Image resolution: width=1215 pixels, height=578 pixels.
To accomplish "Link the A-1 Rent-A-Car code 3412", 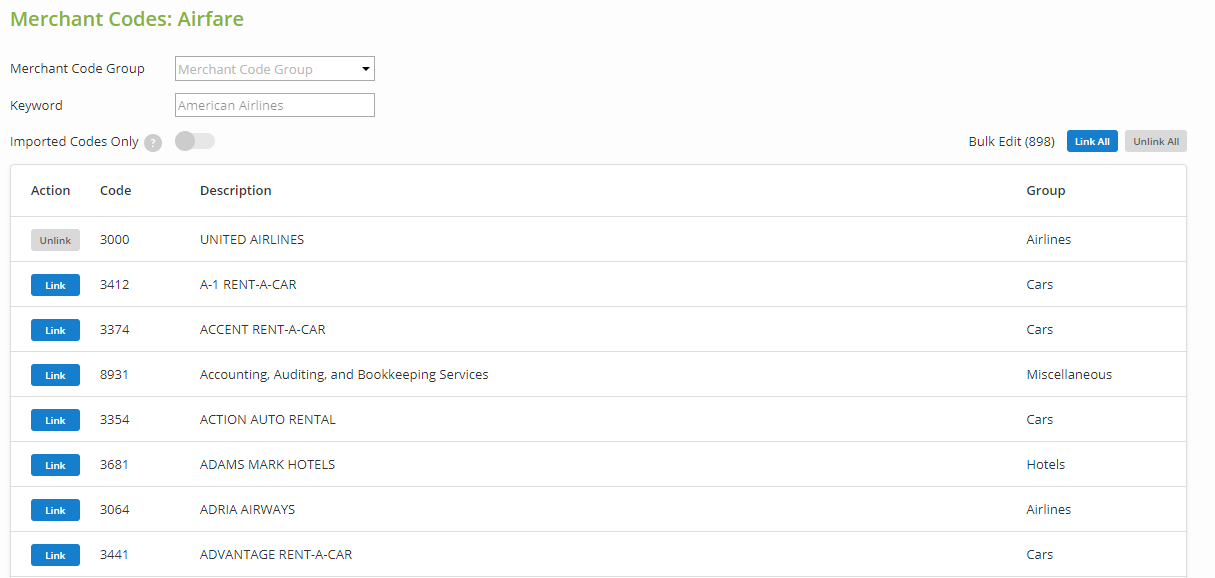I will click(x=55, y=285).
